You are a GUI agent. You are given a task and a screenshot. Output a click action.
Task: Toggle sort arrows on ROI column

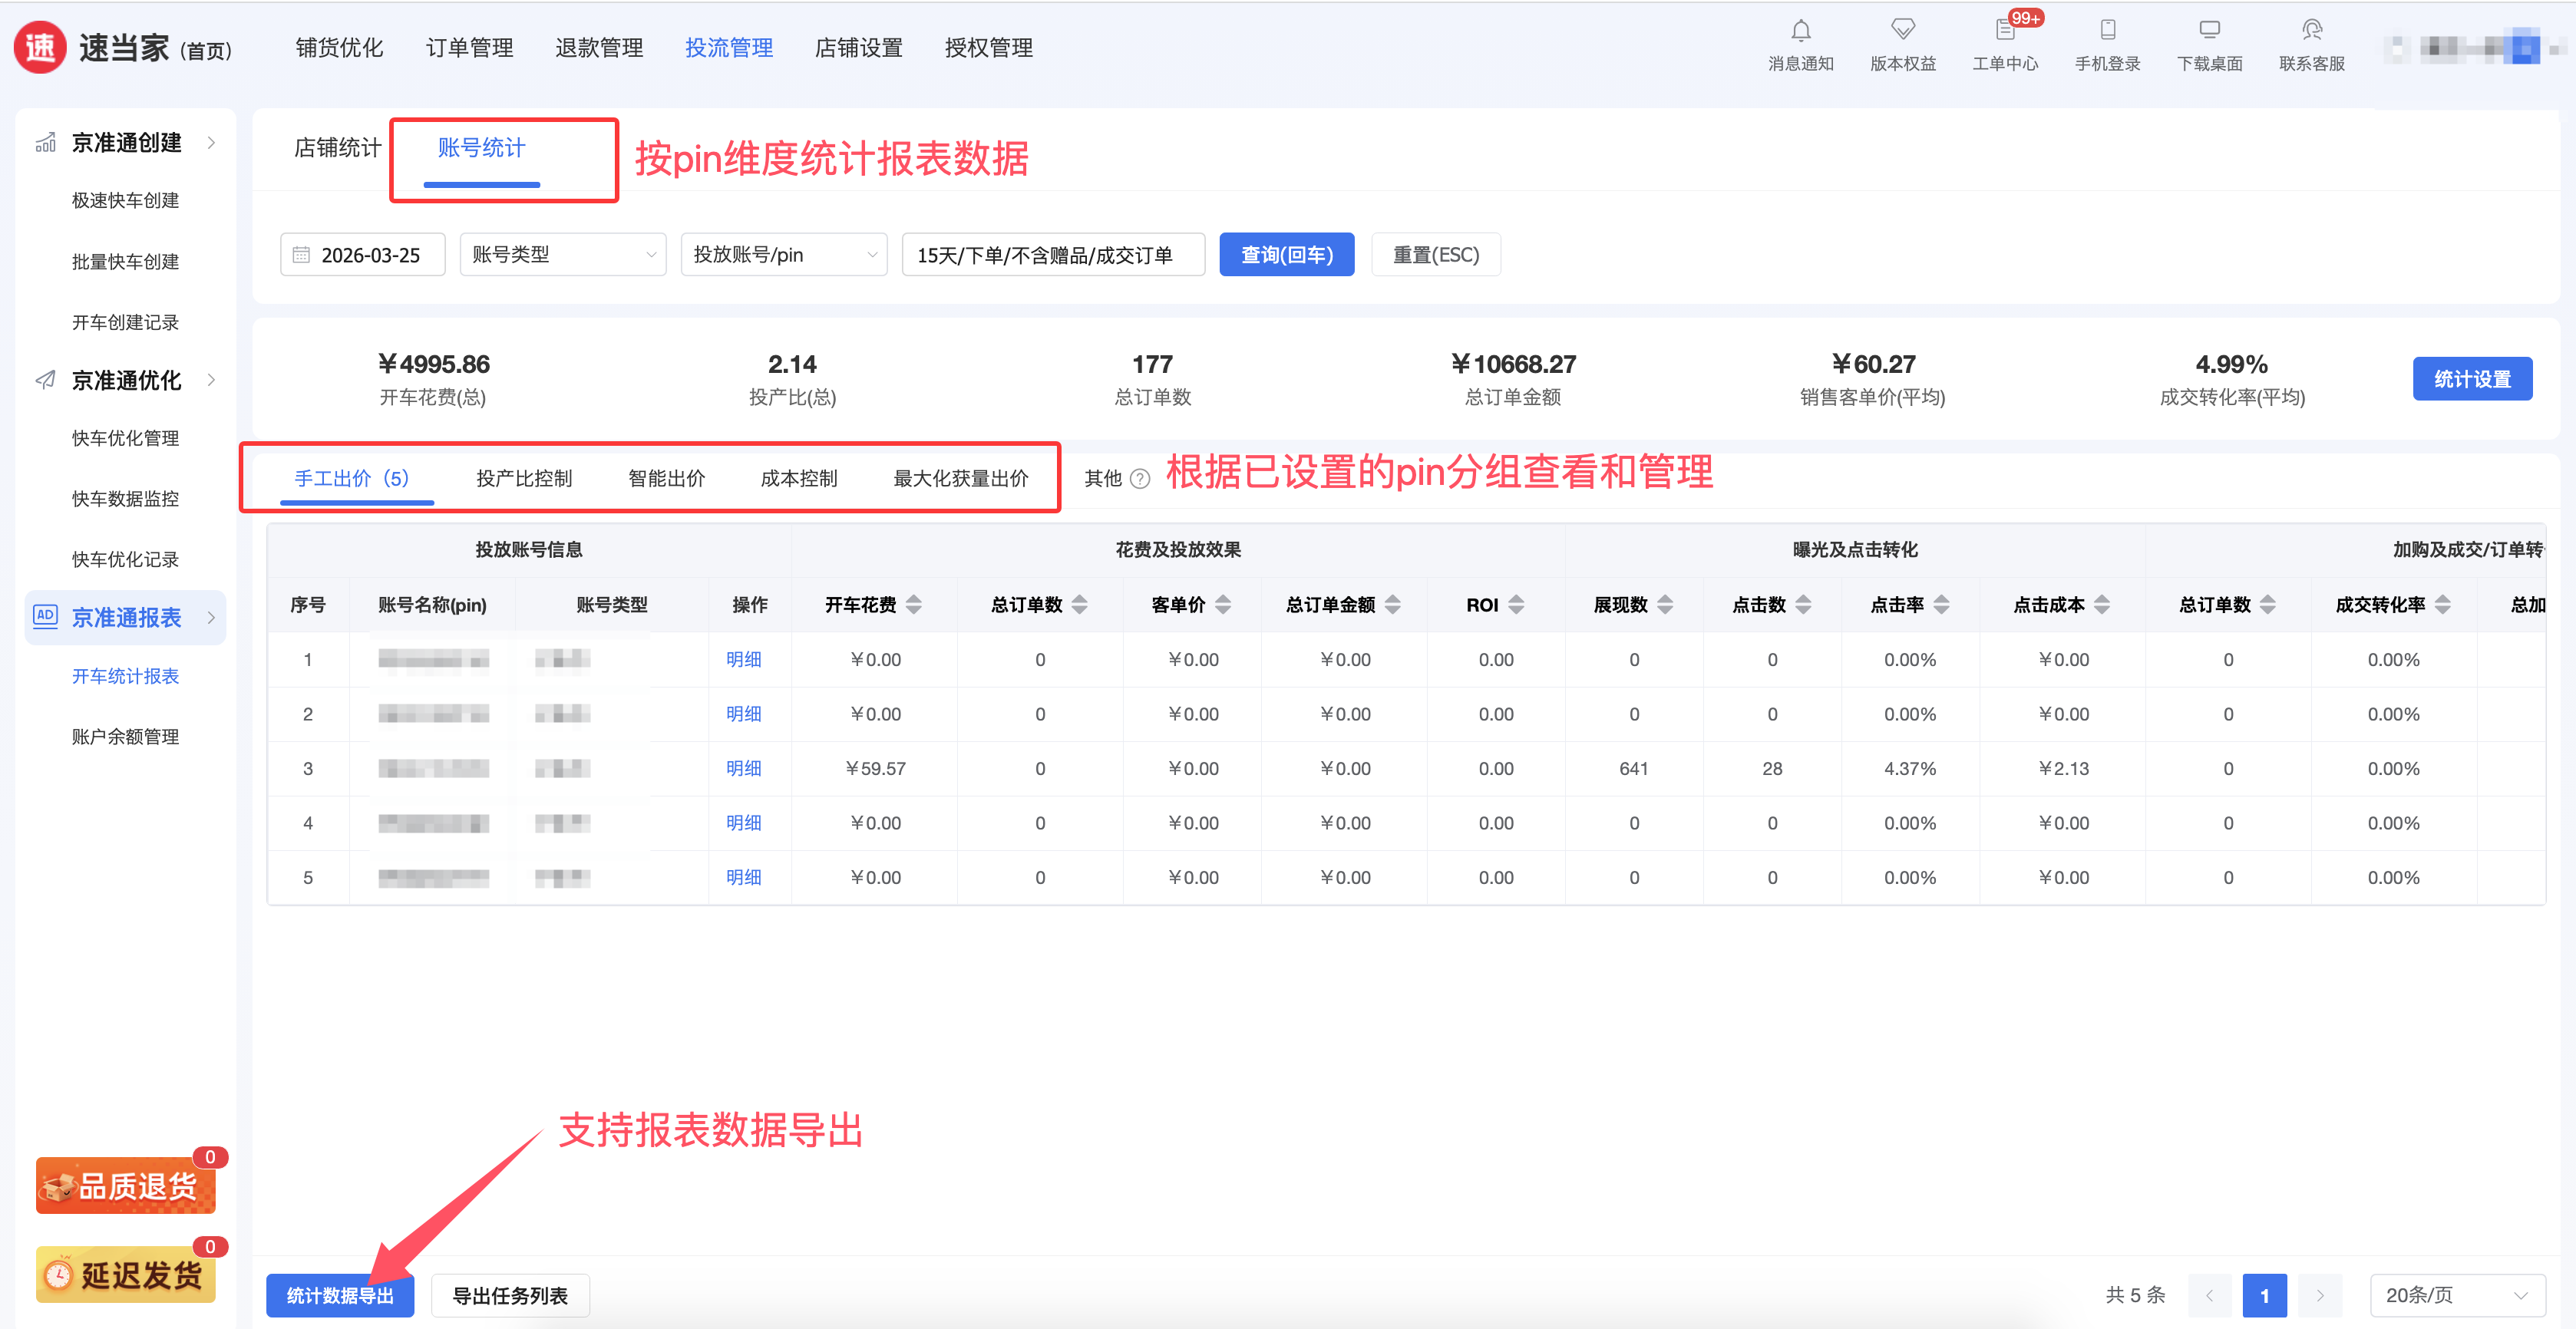(x=1516, y=605)
